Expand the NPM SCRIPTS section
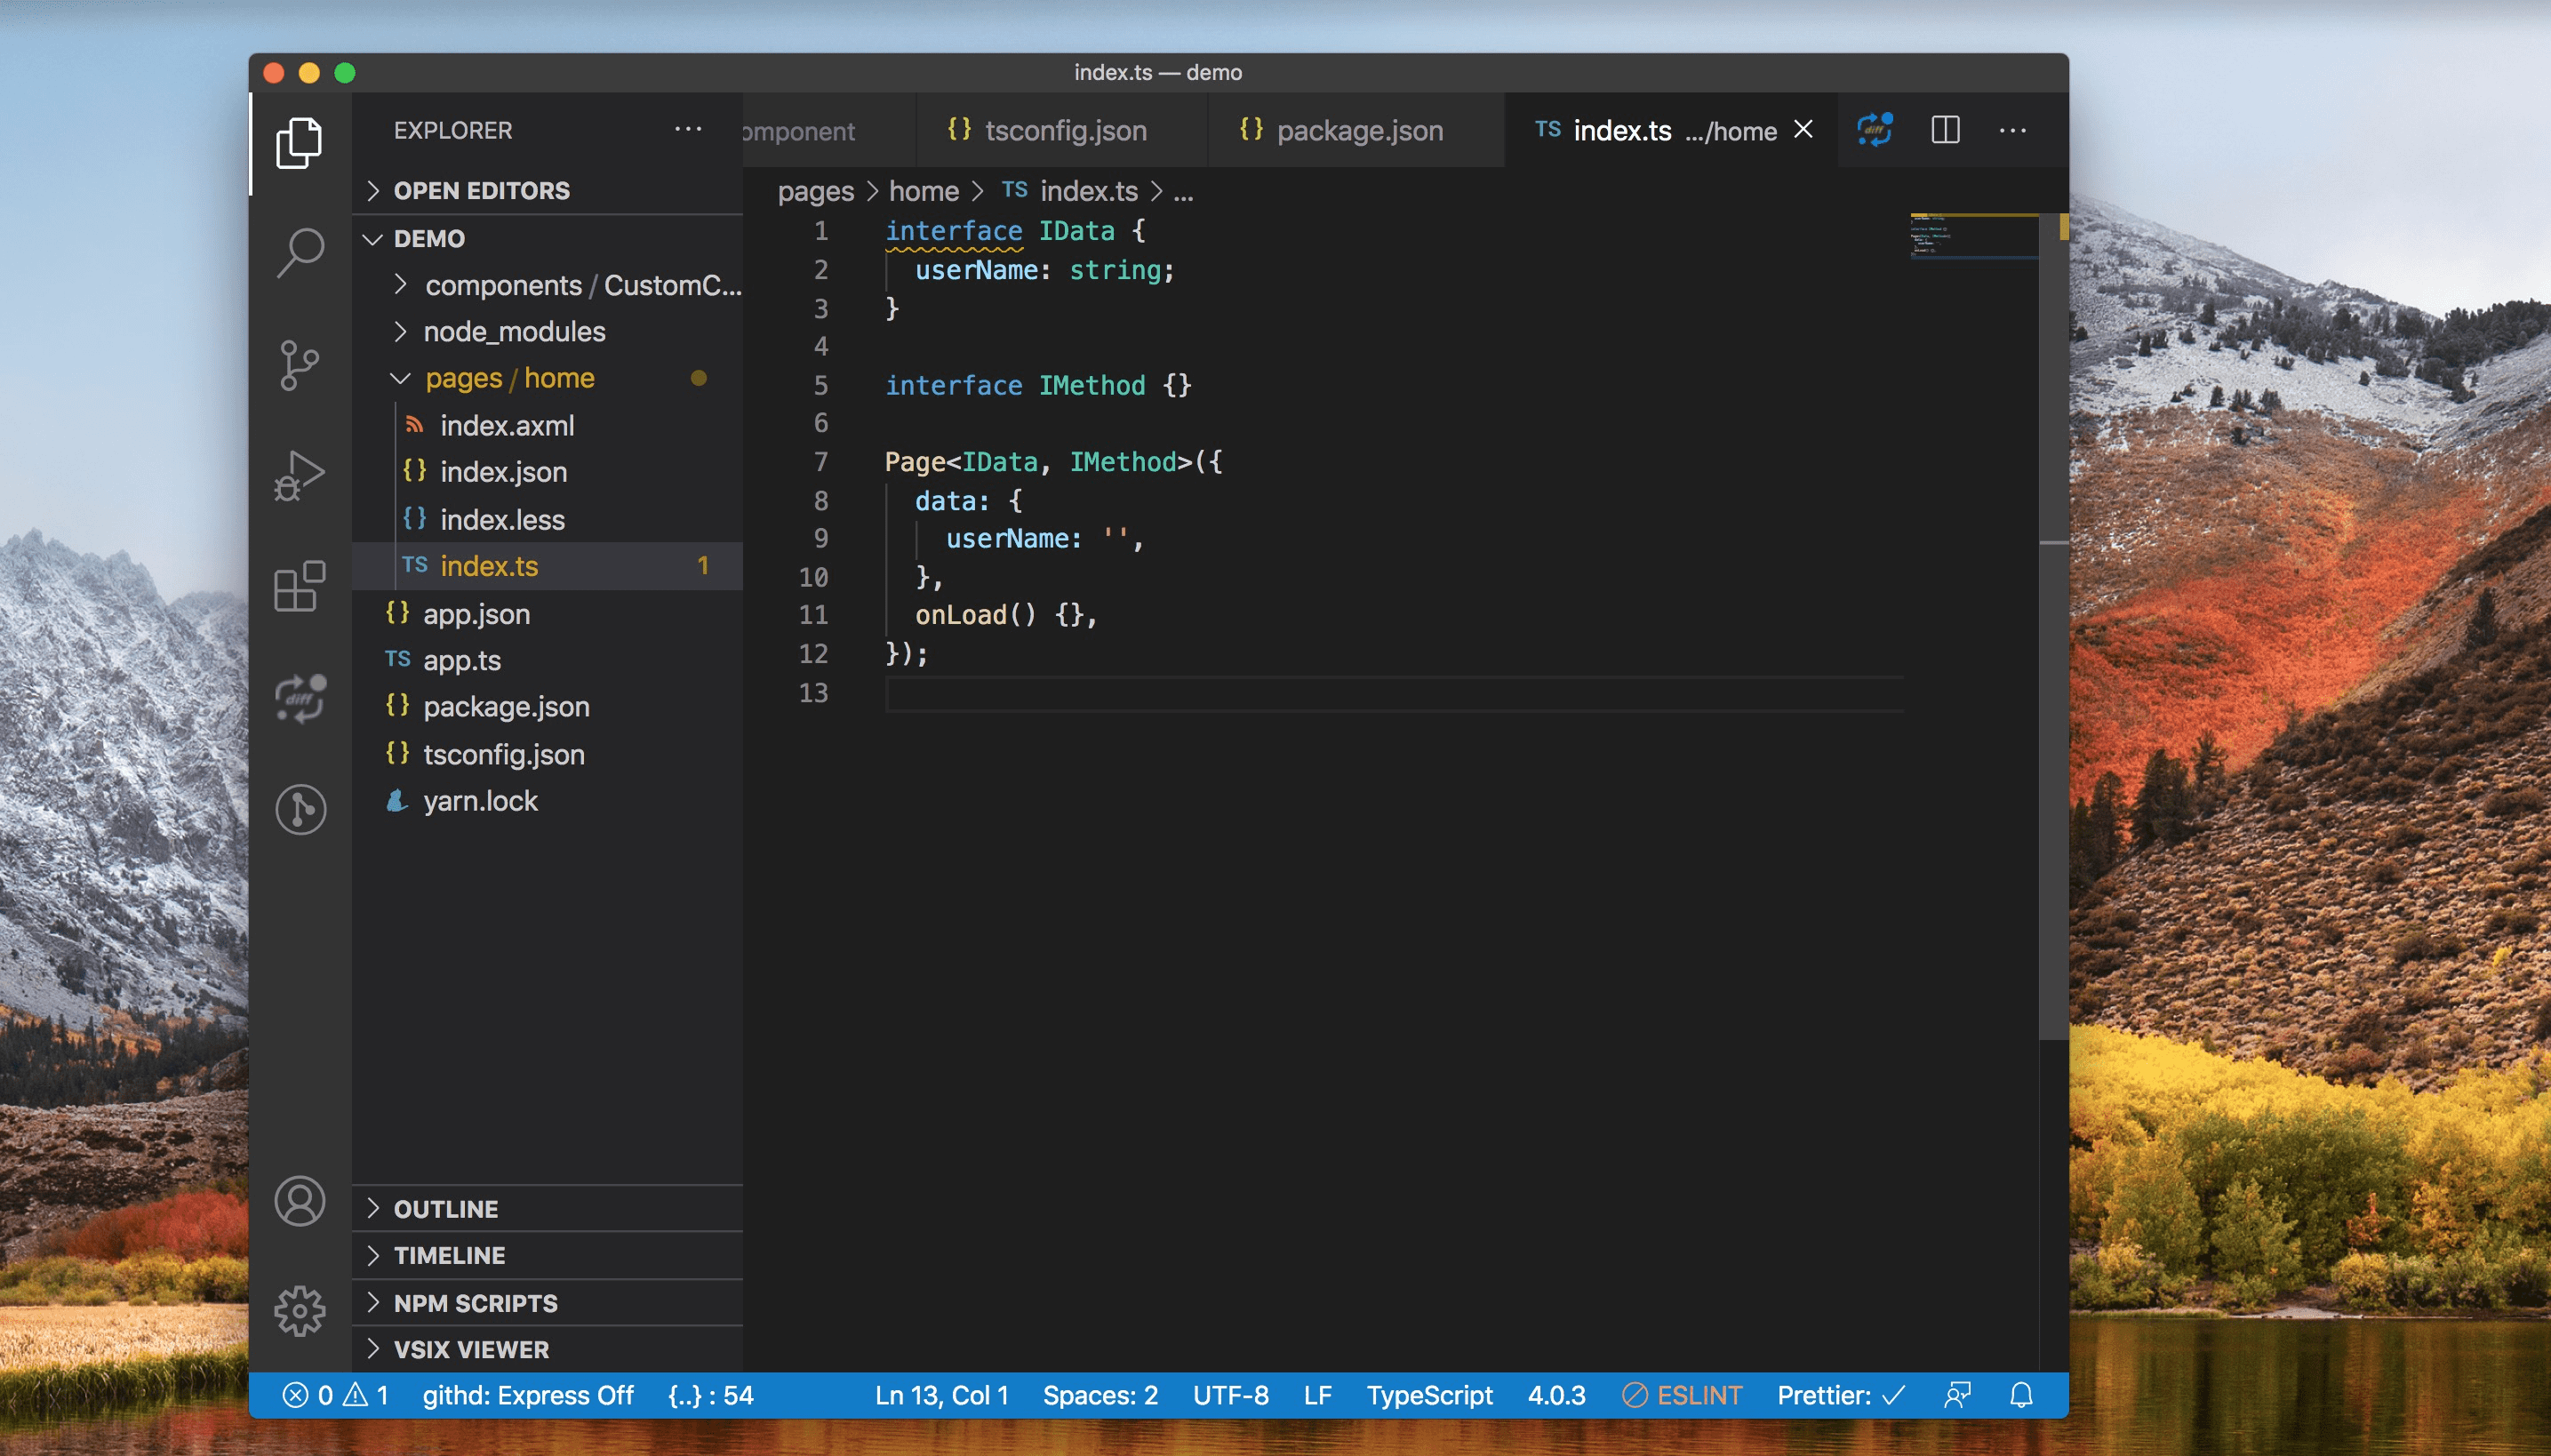 [x=547, y=1303]
